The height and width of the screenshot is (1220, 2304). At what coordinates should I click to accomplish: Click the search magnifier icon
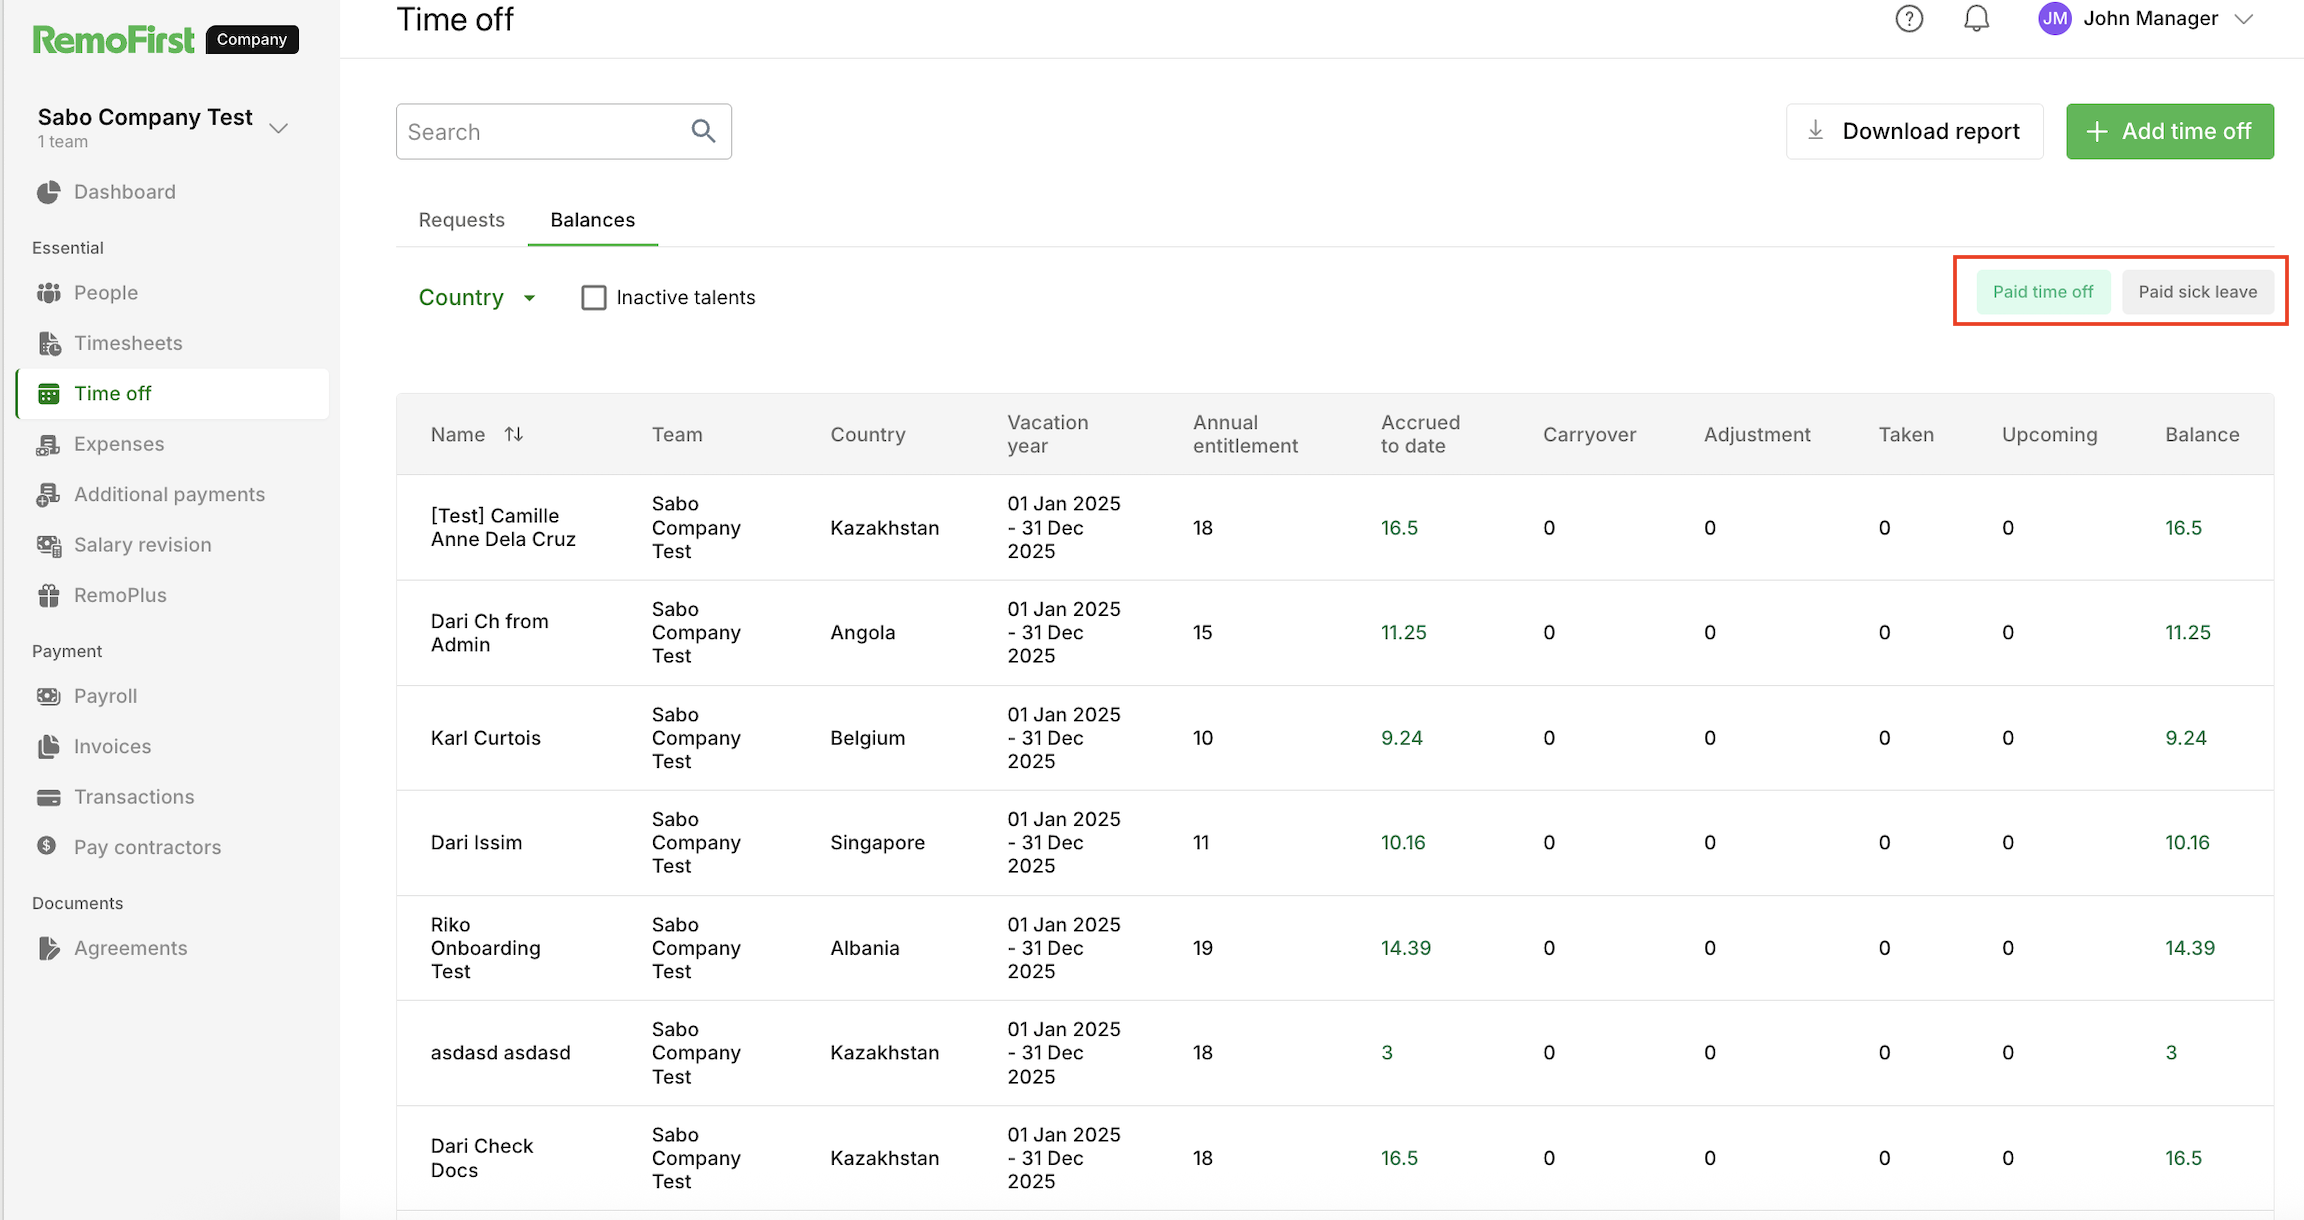[703, 131]
